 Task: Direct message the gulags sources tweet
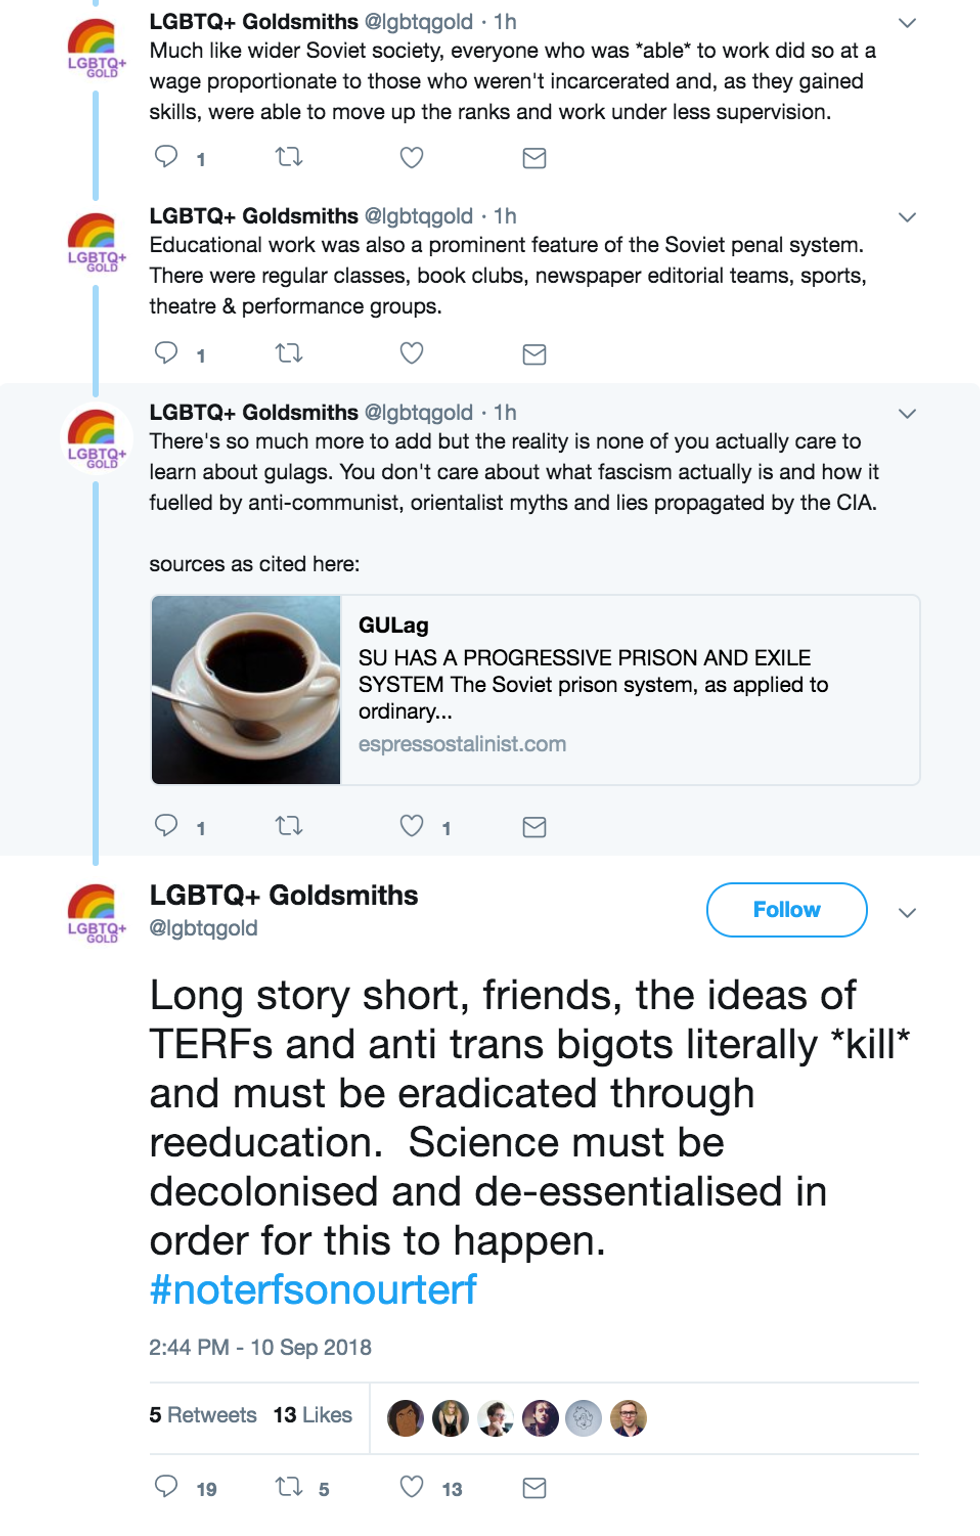click(534, 827)
